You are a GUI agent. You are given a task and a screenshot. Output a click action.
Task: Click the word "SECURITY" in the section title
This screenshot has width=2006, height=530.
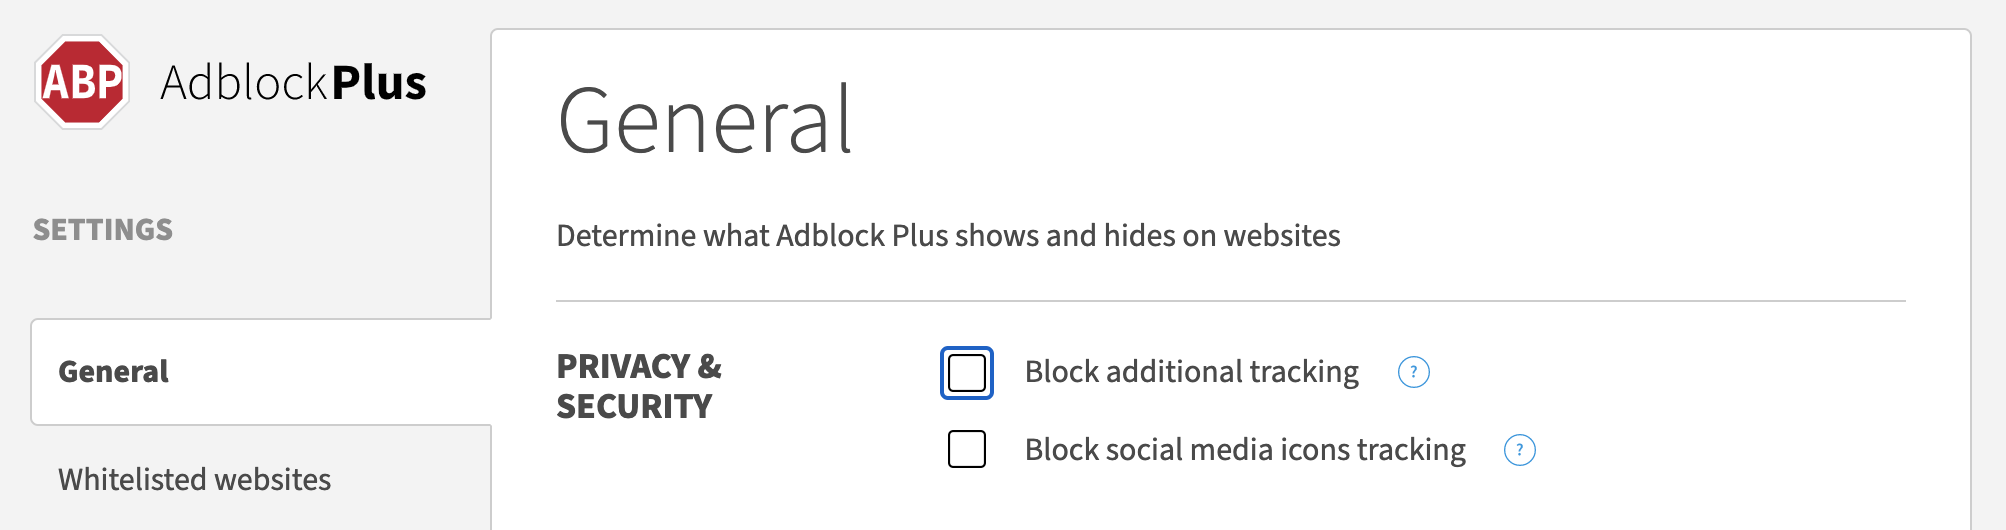pyautogui.click(x=634, y=406)
